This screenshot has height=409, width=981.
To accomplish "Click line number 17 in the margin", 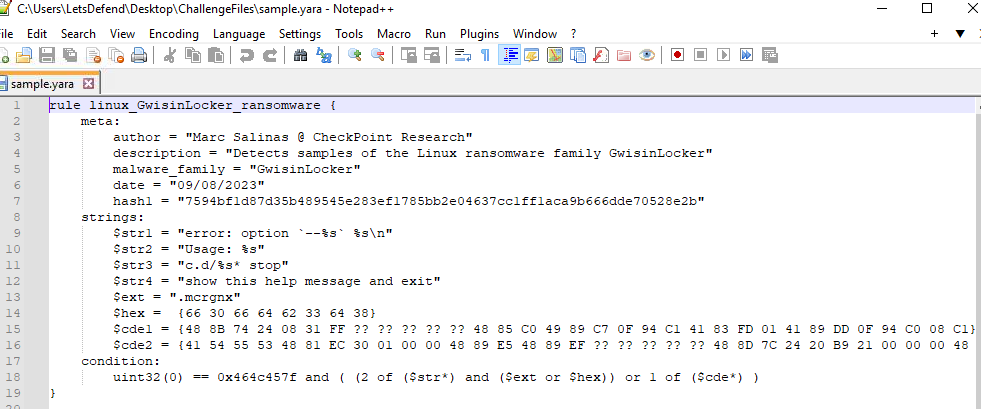I will pyautogui.click(x=16, y=361).
